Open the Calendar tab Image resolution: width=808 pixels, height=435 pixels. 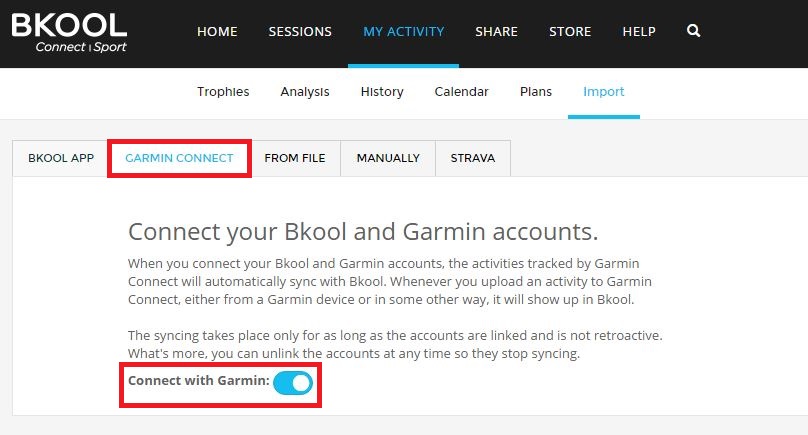click(x=461, y=92)
